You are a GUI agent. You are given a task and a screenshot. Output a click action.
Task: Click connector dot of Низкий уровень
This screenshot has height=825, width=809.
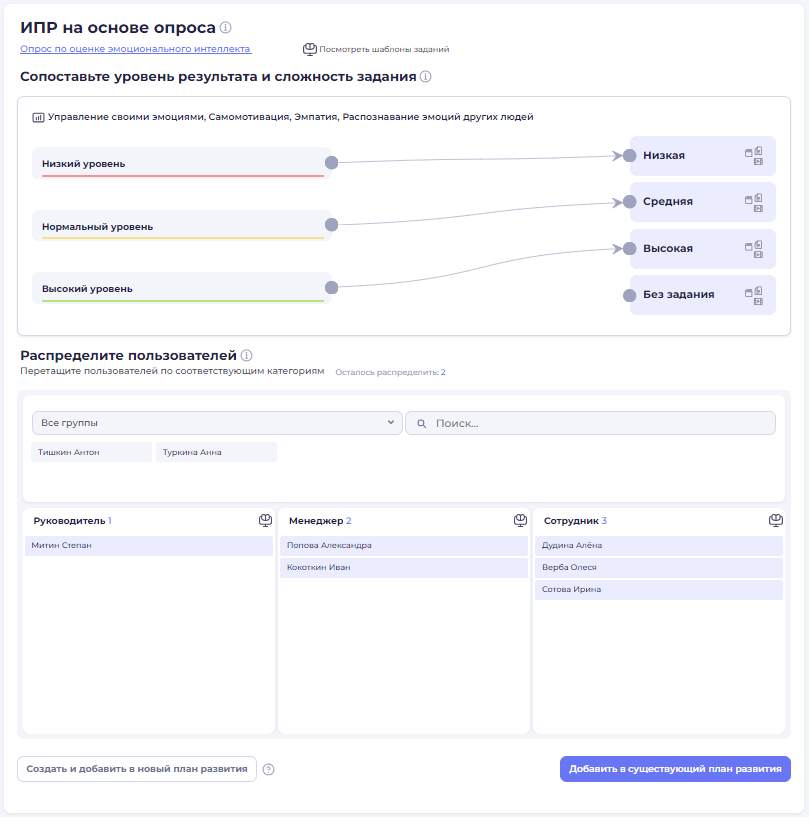(x=331, y=163)
